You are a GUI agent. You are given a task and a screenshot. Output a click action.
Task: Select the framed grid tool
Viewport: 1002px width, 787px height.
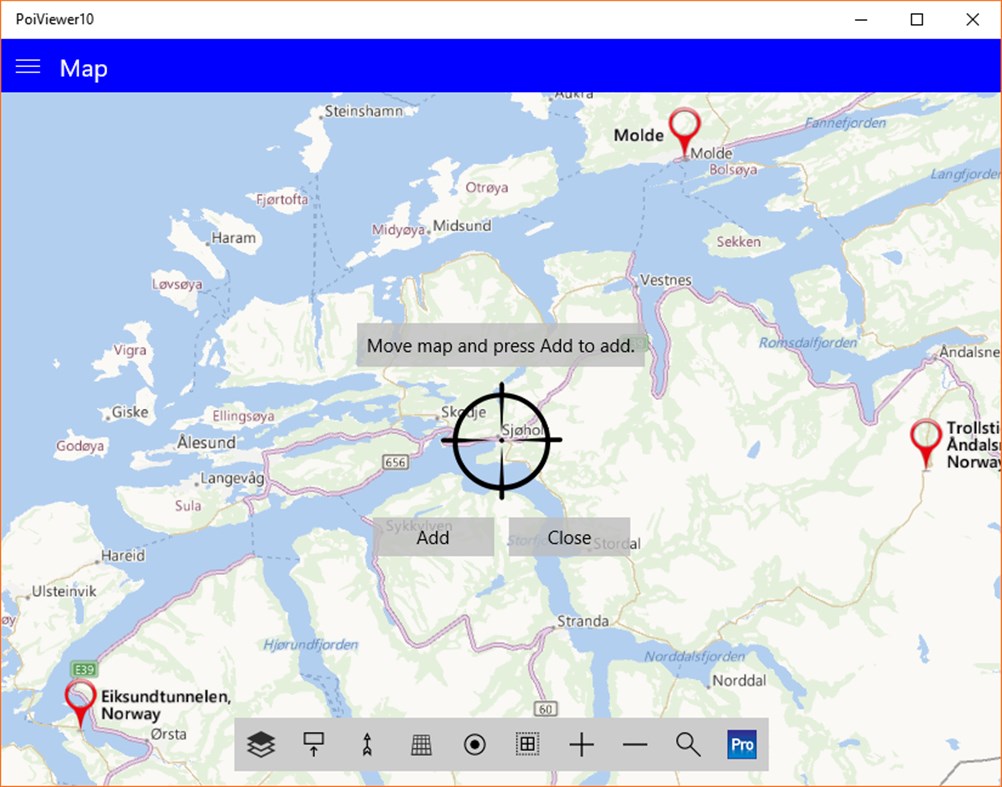point(527,744)
